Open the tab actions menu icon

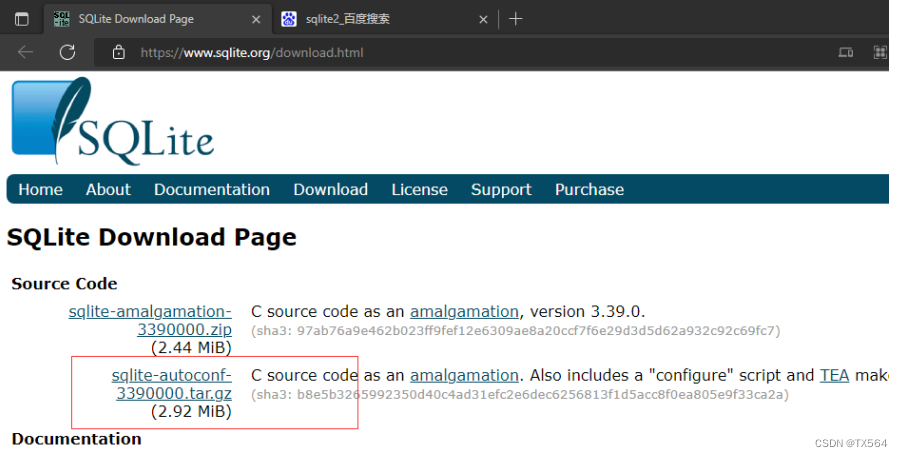pyautogui.click(x=21, y=19)
